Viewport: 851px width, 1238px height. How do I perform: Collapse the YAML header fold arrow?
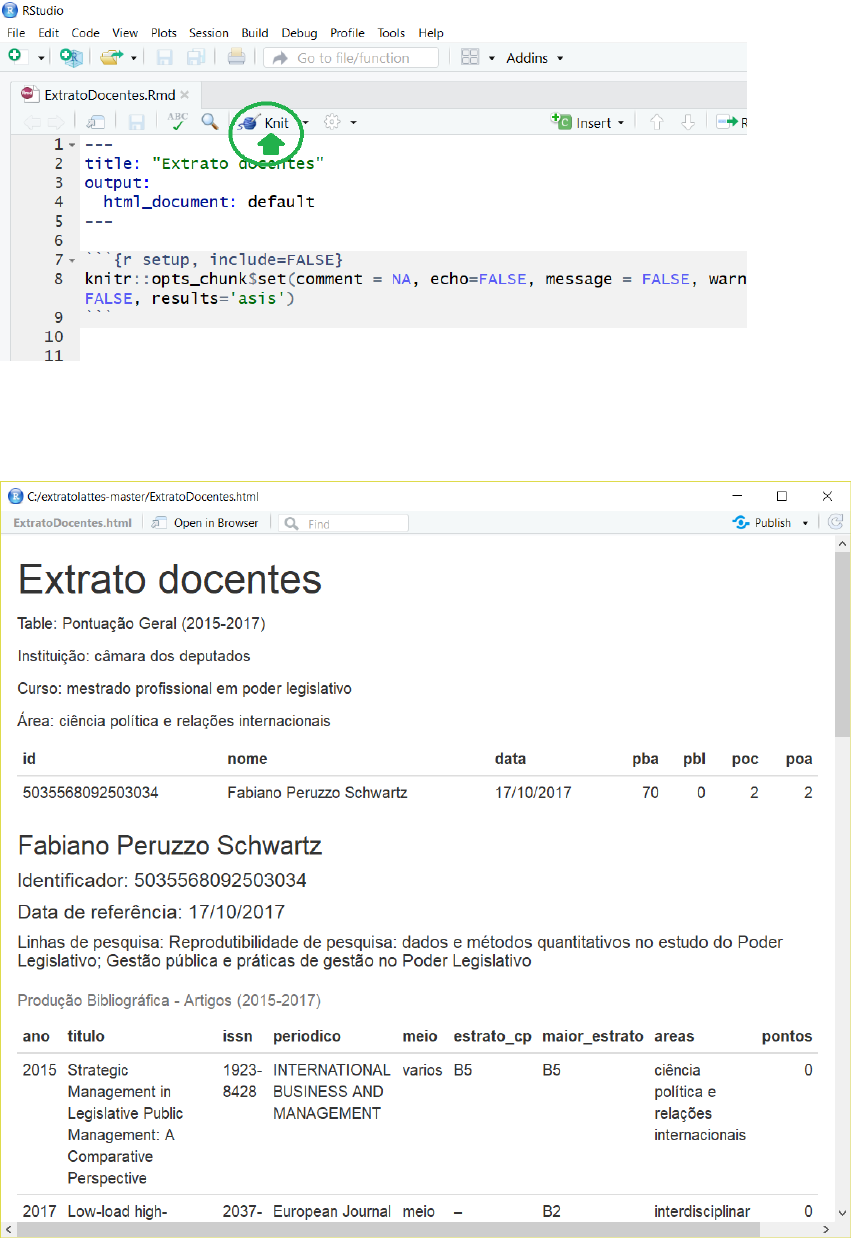point(70,145)
